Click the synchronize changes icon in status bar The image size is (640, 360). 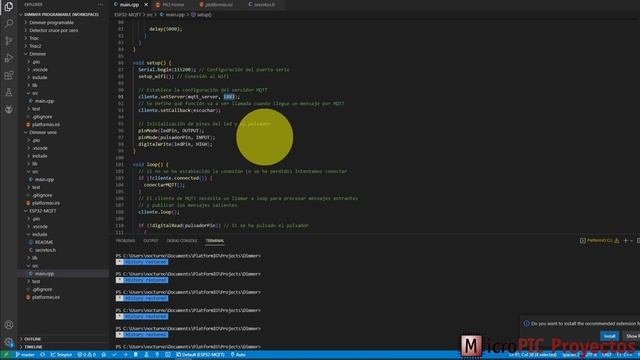(42, 355)
